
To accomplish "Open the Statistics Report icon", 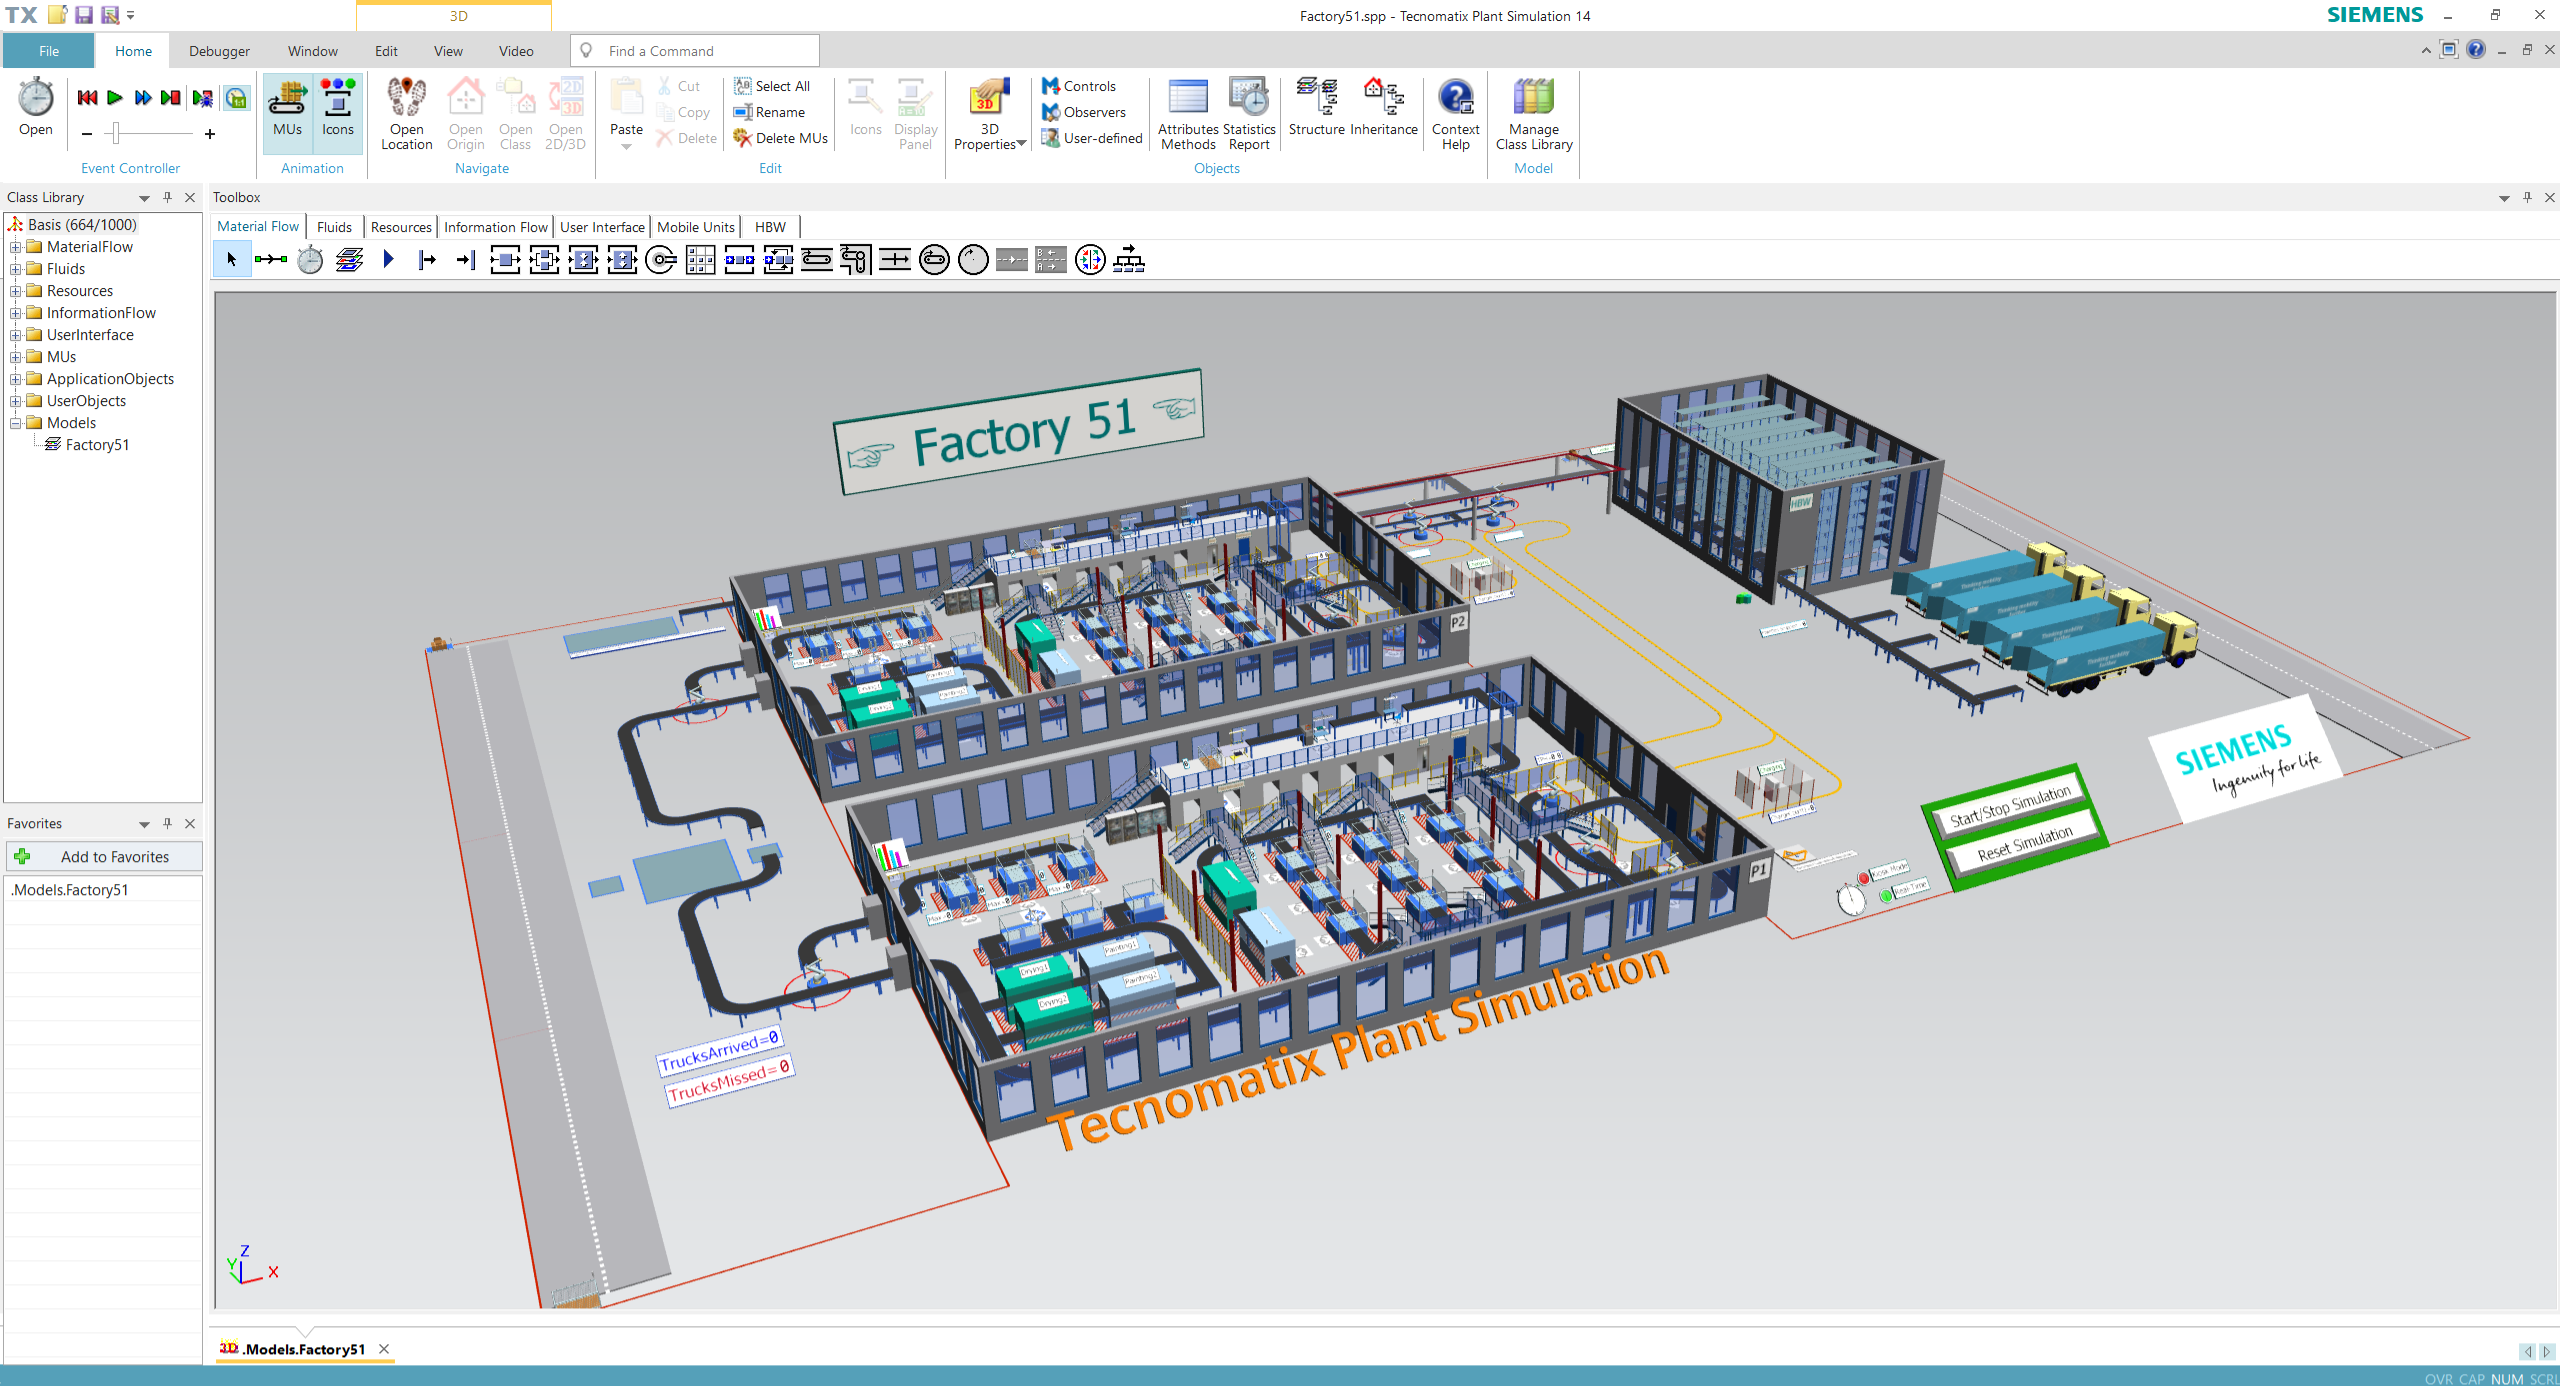I will pyautogui.click(x=1249, y=98).
